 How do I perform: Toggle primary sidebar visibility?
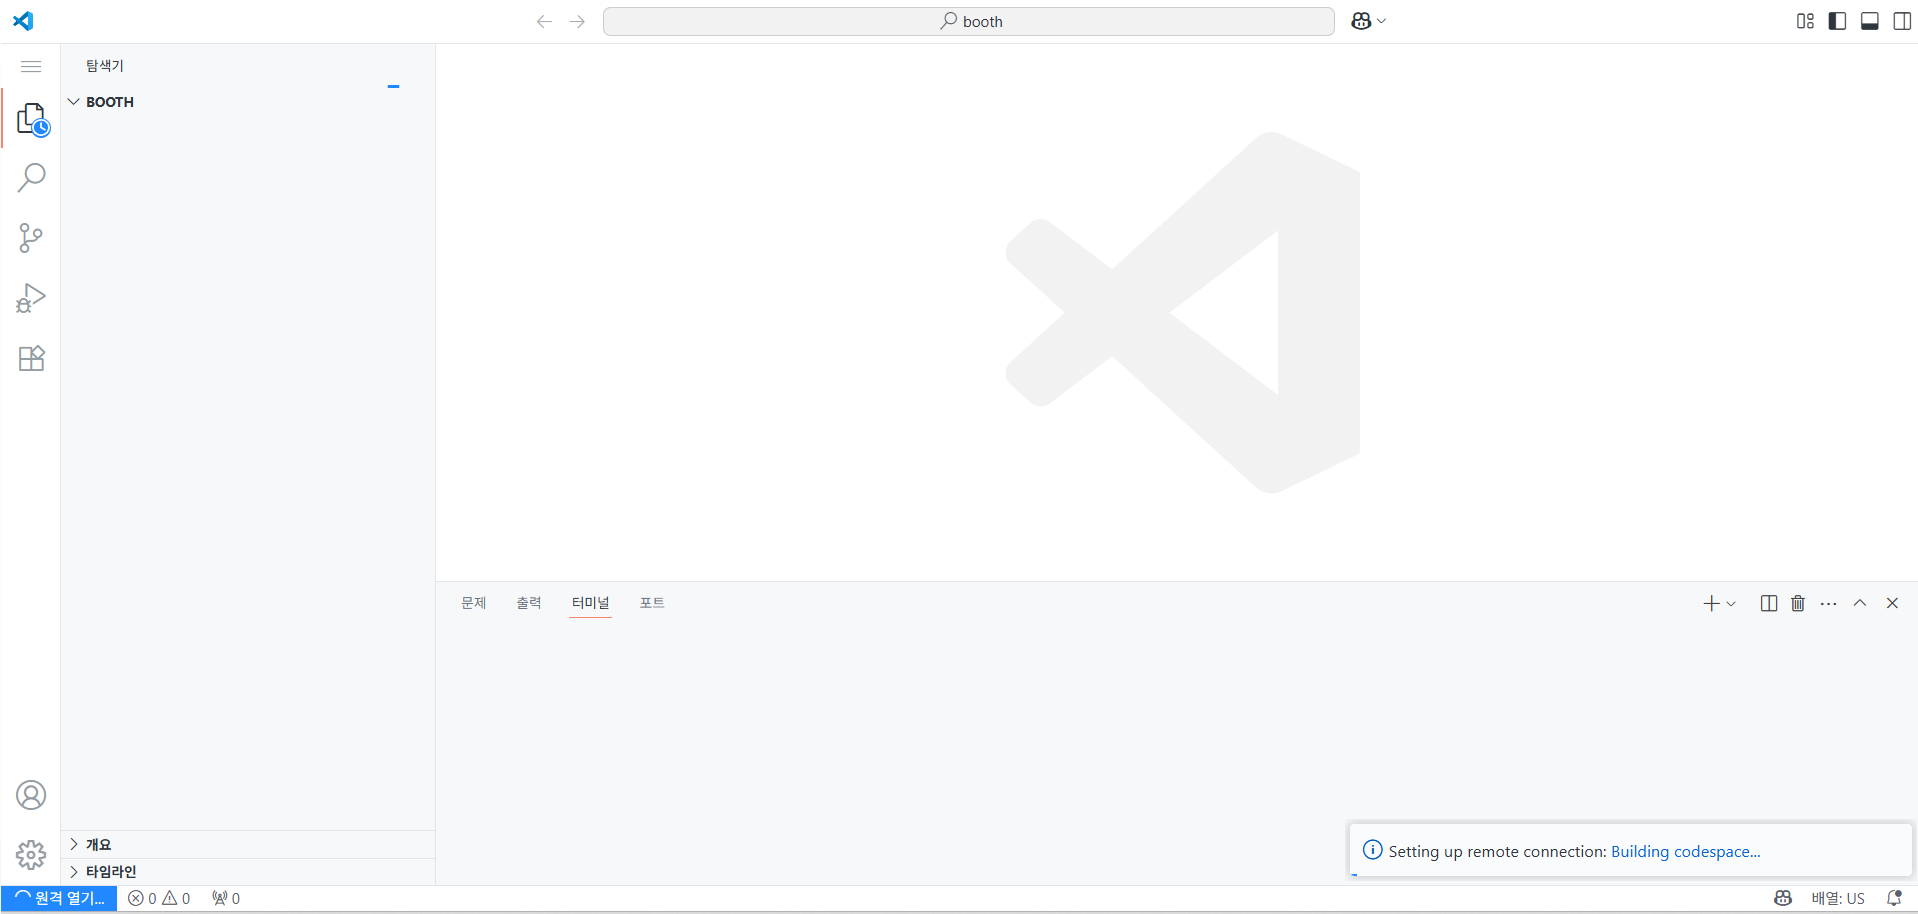[1837, 21]
